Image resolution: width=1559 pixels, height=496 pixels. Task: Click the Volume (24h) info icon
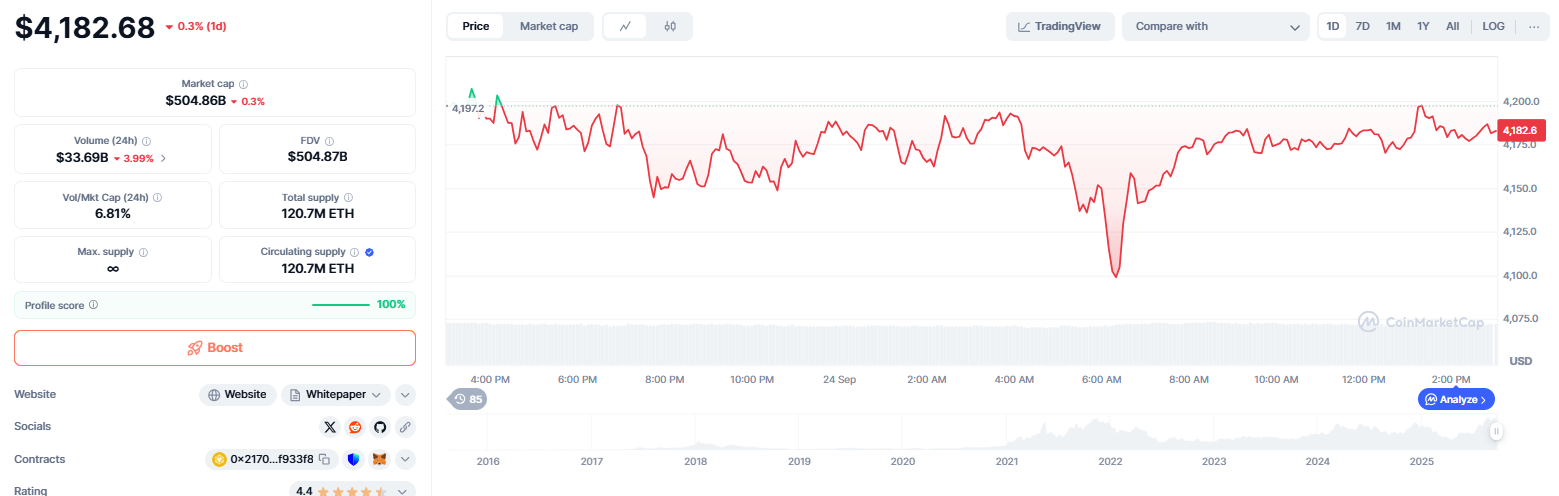(x=147, y=142)
